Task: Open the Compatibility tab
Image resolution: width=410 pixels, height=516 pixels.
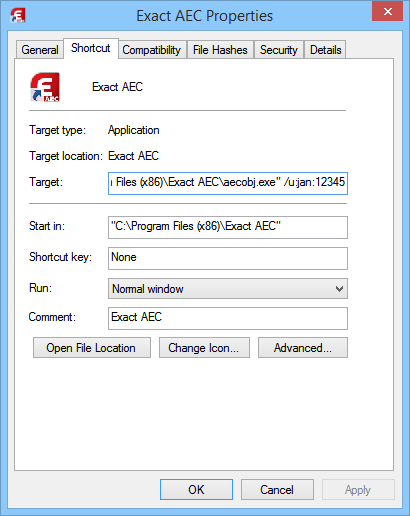Action: (152, 50)
